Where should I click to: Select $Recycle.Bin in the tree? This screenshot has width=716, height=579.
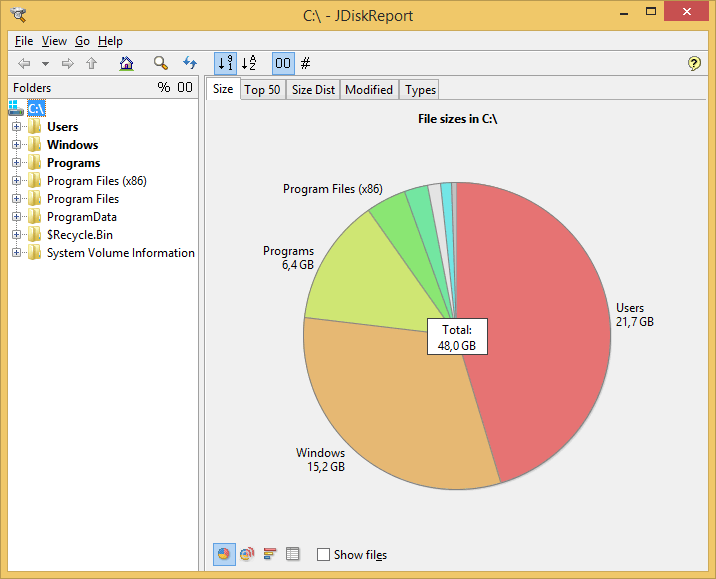(x=80, y=235)
